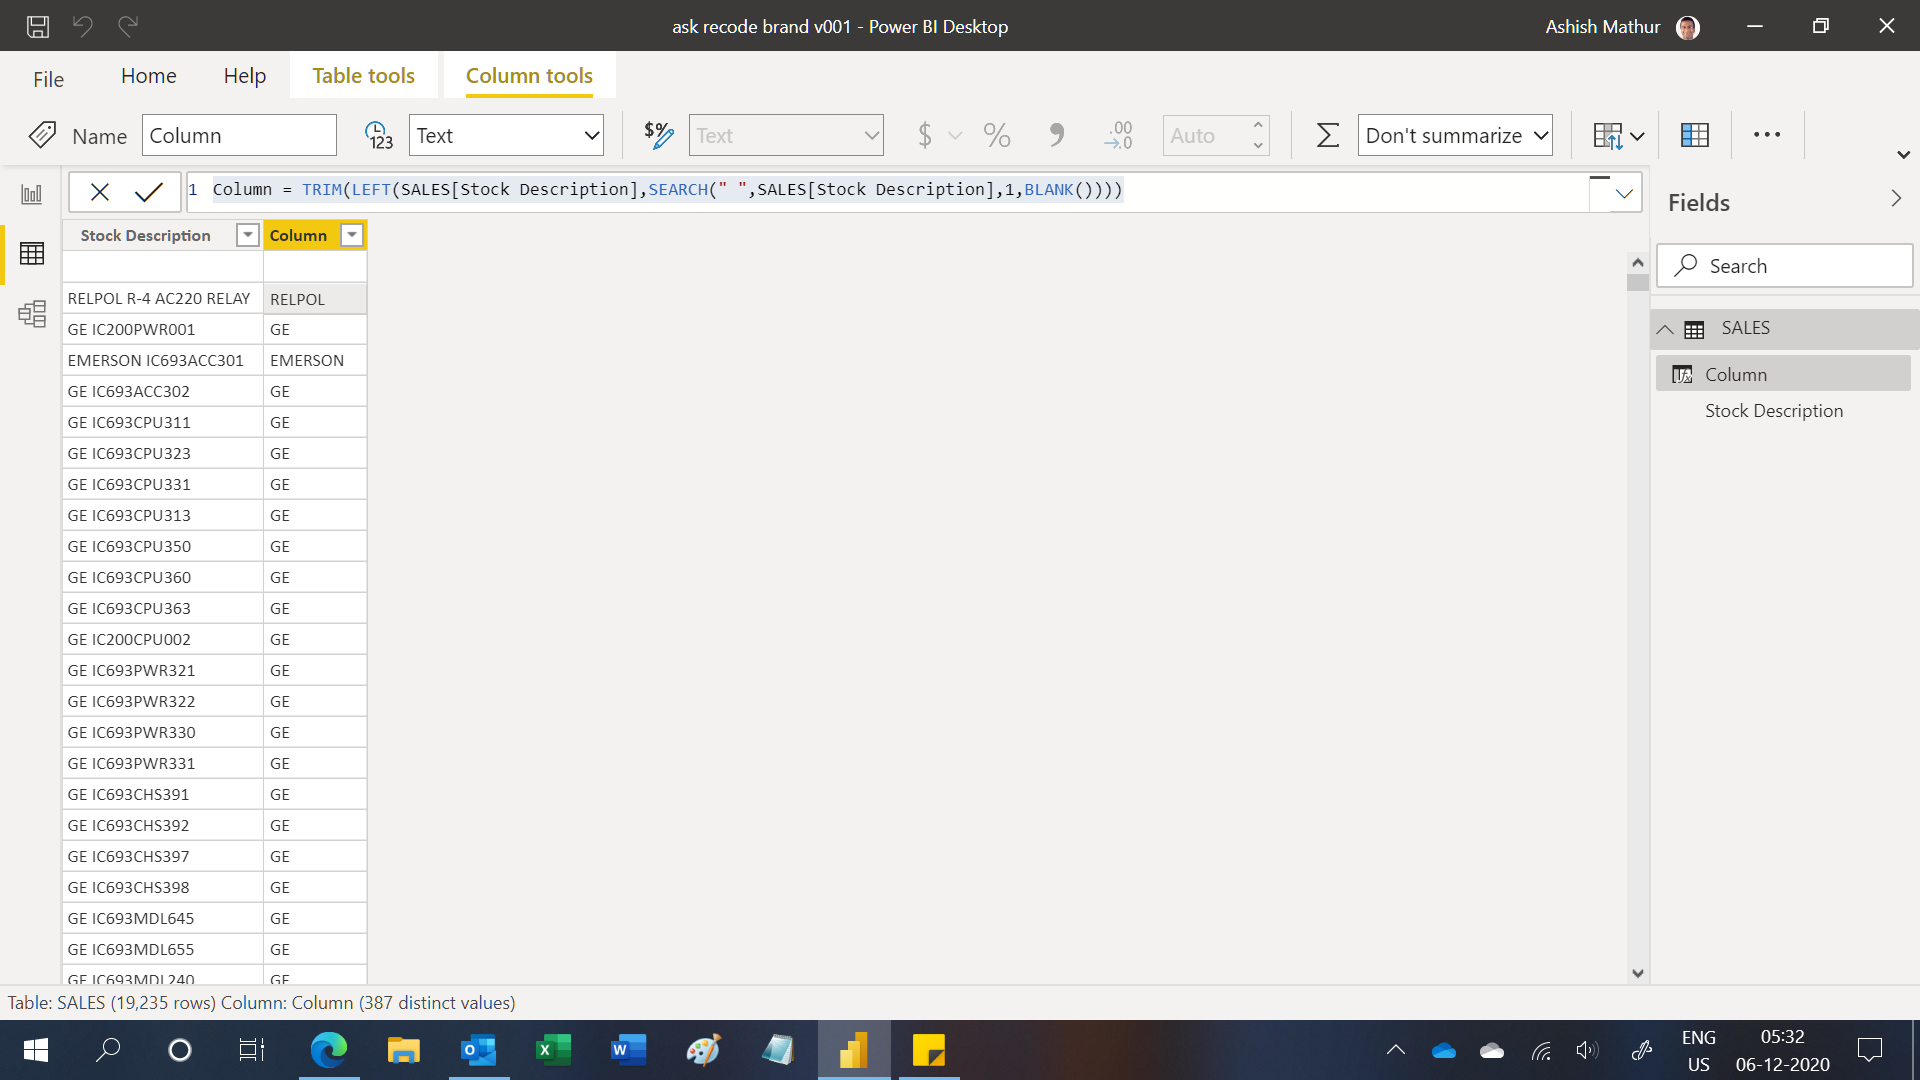Click the thousands separator comma icon

(x=1057, y=135)
